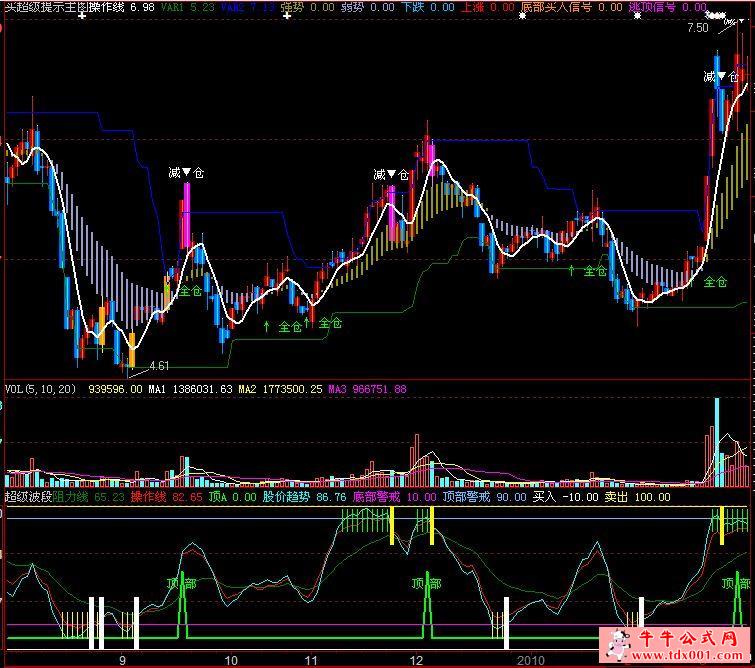Image resolution: width=755 pixels, height=668 pixels.
Task: Click the red 操作线 82.65 label
Action: (167, 497)
